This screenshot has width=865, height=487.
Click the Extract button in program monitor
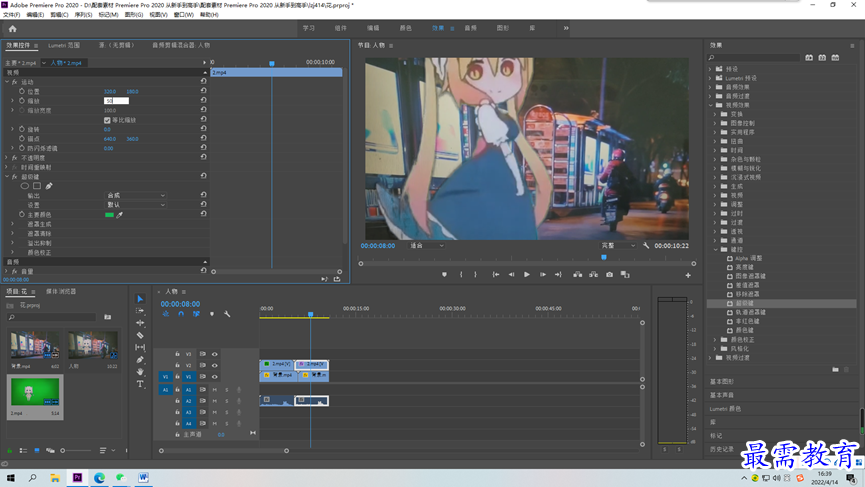pos(594,275)
